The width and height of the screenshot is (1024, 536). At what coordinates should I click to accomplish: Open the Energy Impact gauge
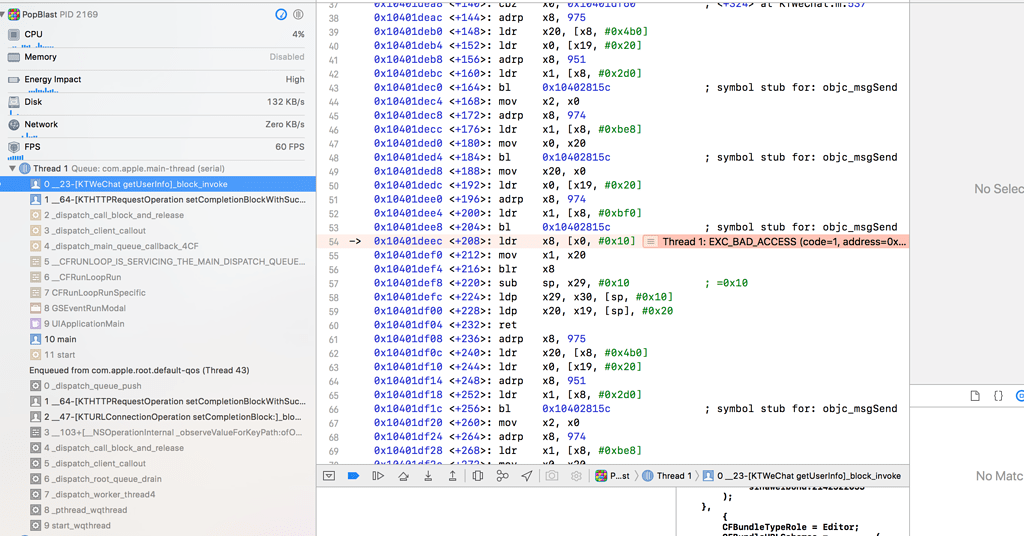157,82
